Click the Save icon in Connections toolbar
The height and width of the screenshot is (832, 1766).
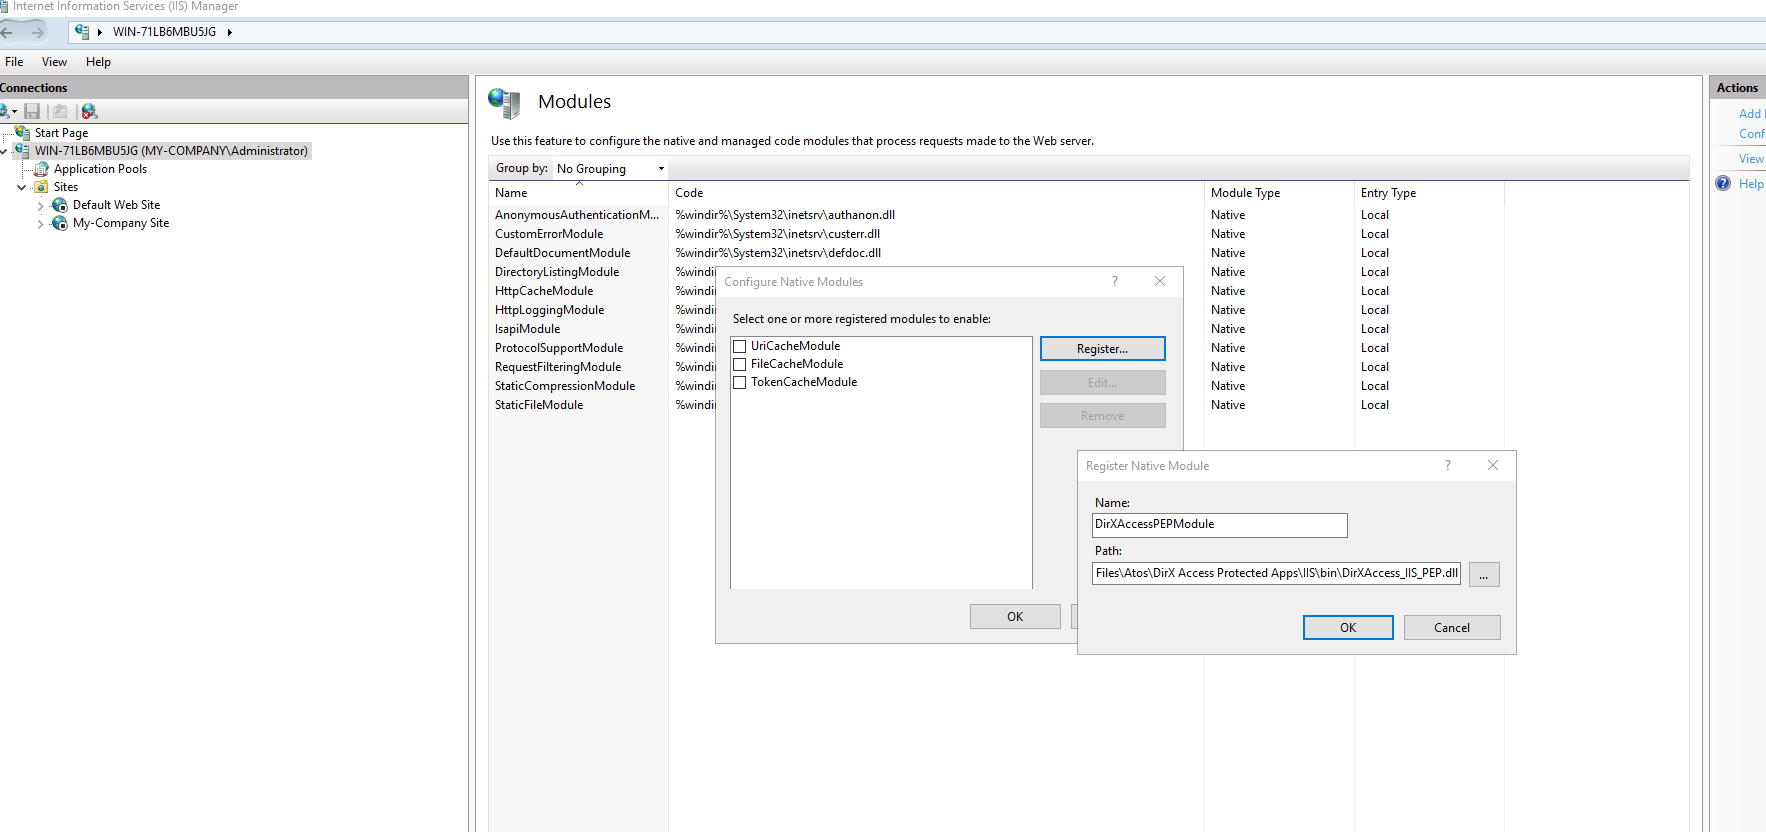(x=32, y=111)
